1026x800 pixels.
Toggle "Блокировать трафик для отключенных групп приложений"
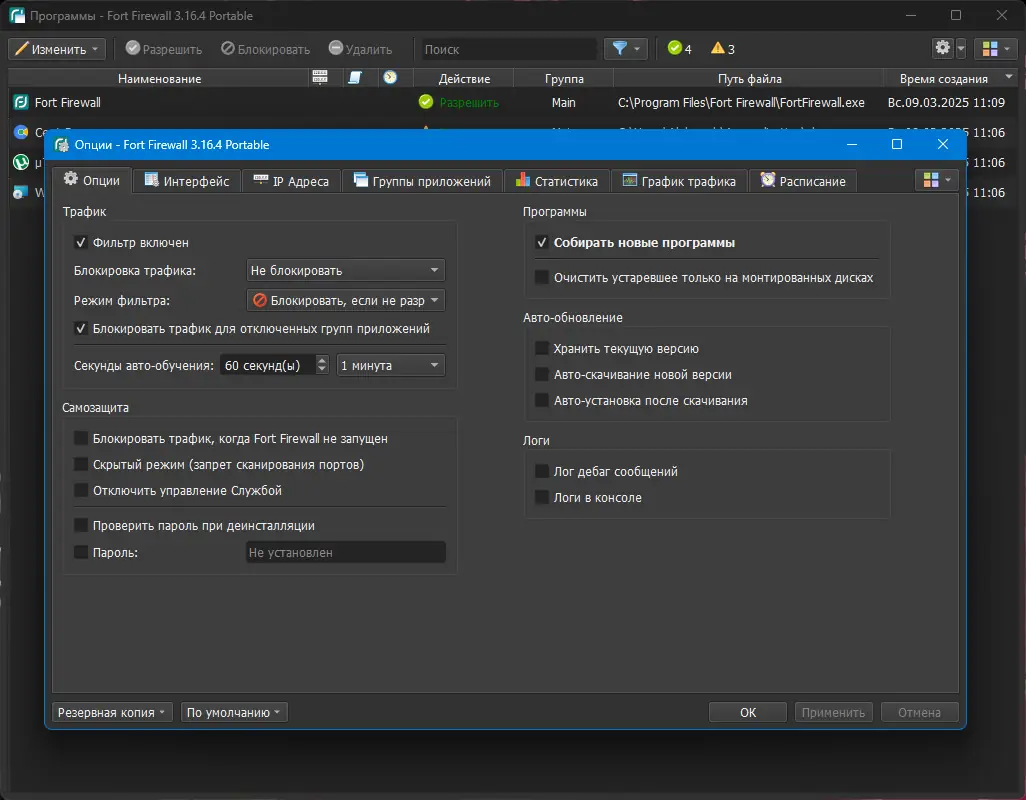click(x=81, y=328)
